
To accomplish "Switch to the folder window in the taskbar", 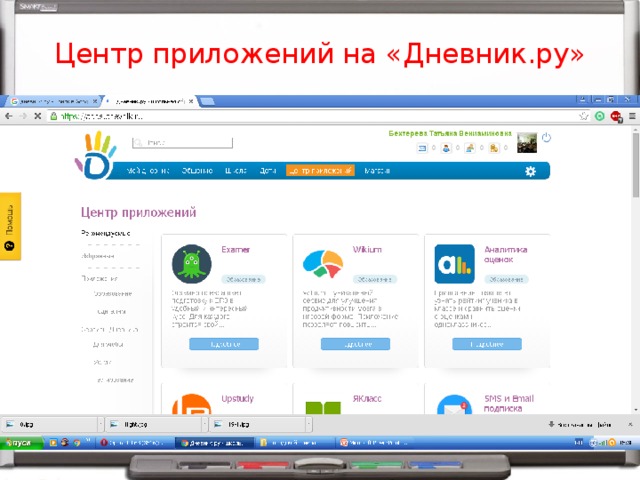I will tap(296, 443).
